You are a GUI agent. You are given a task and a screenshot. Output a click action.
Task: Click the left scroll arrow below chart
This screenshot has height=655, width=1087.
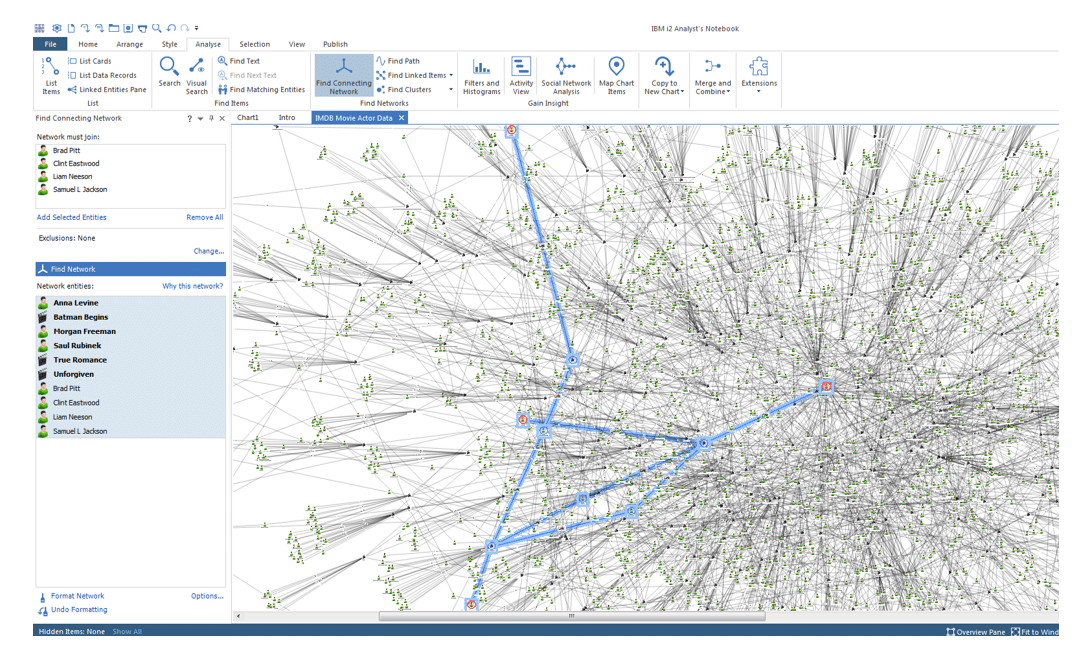[238, 615]
